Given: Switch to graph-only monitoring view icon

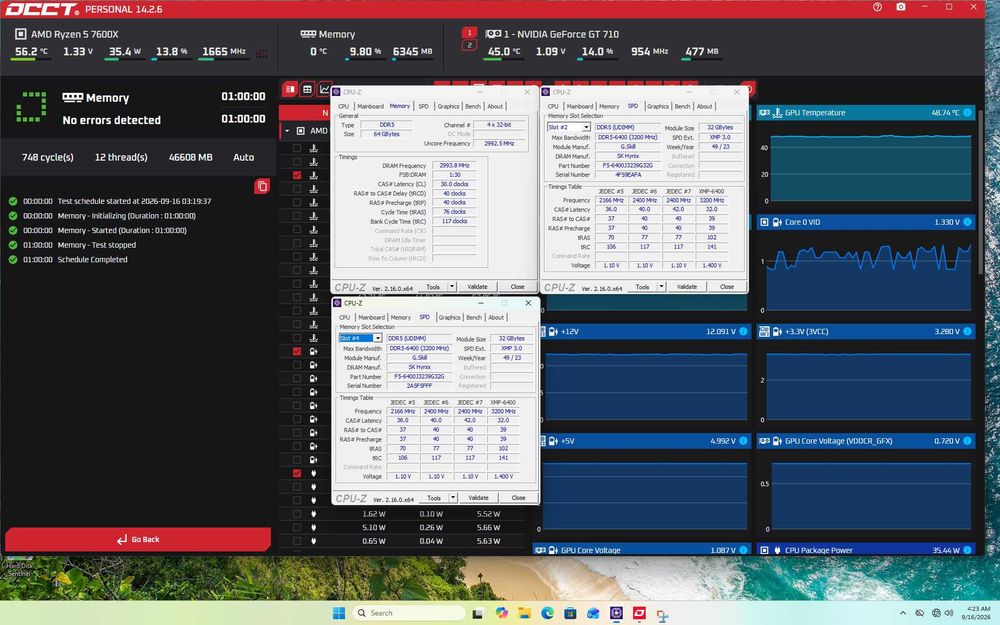Looking at the screenshot, I should (x=325, y=89).
